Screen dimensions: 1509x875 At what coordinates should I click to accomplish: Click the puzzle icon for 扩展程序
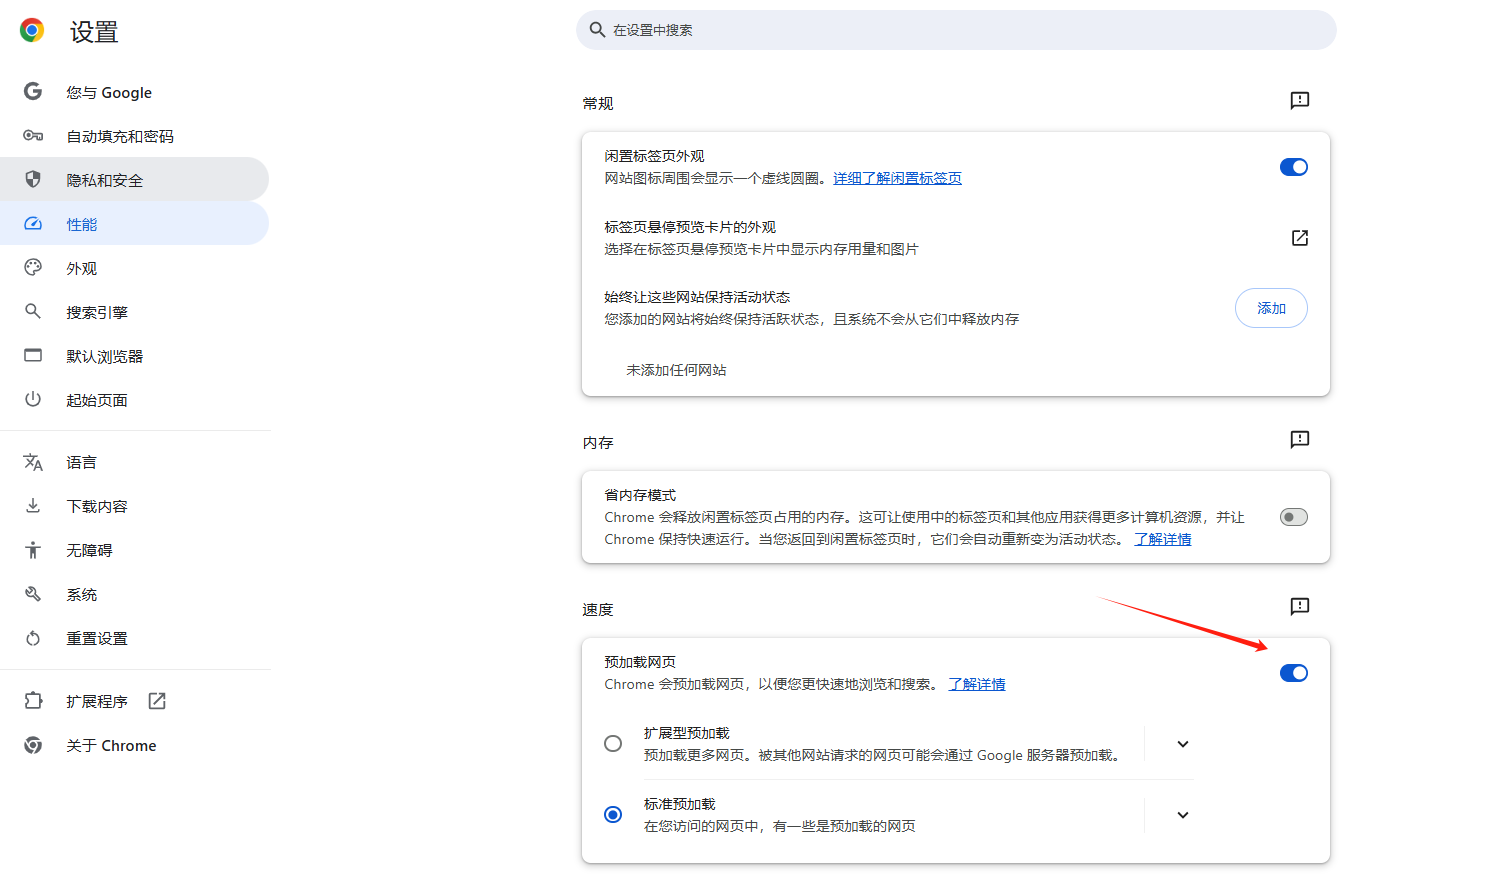[33, 701]
